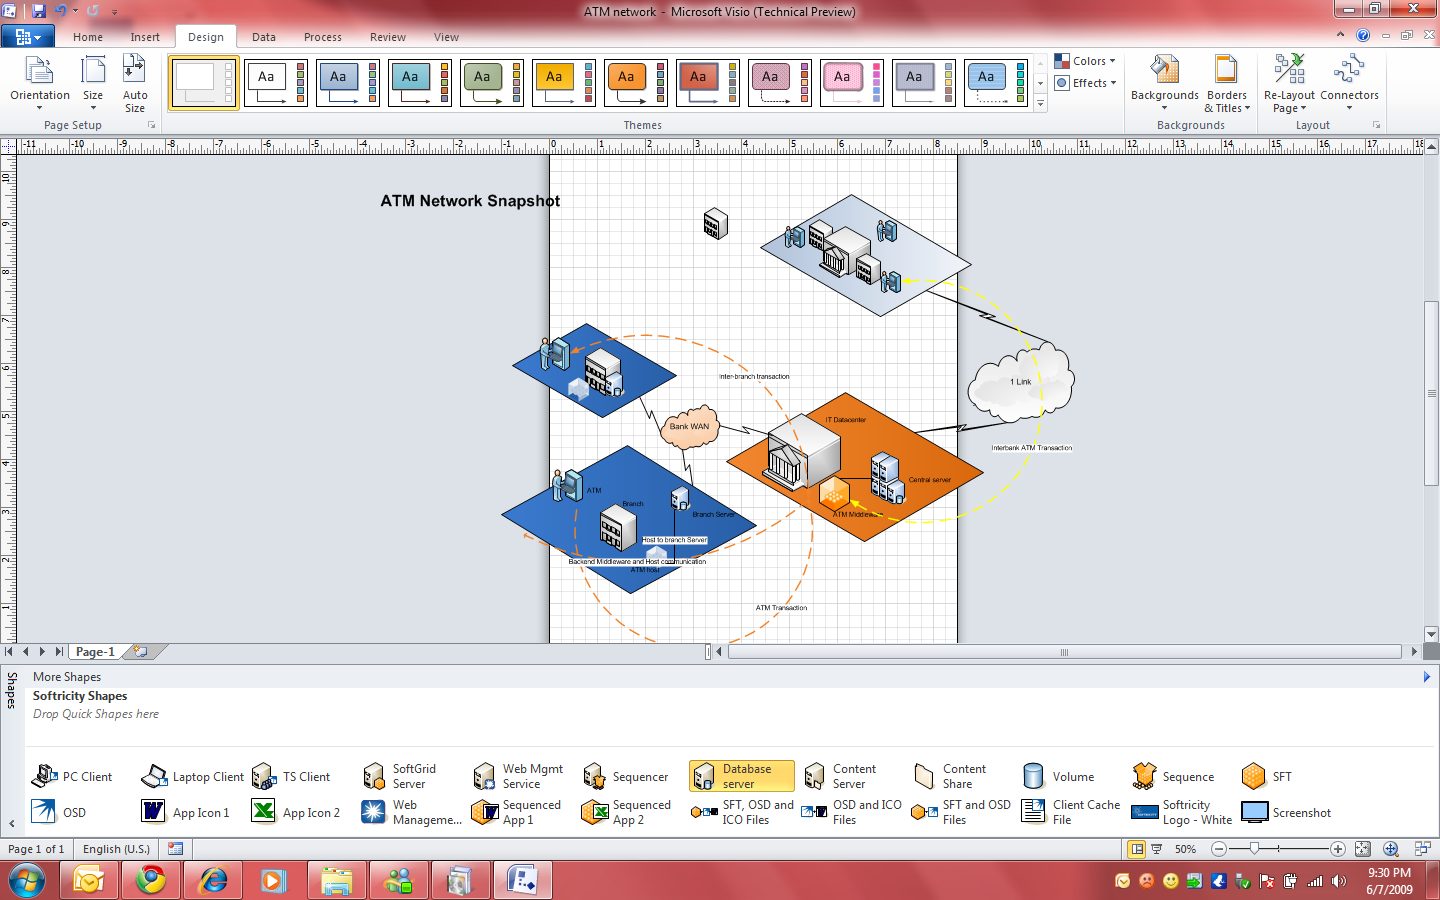The height and width of the screenshot is (900, 1440).
Task: Click the zoom in plus button
Action: pos(1337,849)
